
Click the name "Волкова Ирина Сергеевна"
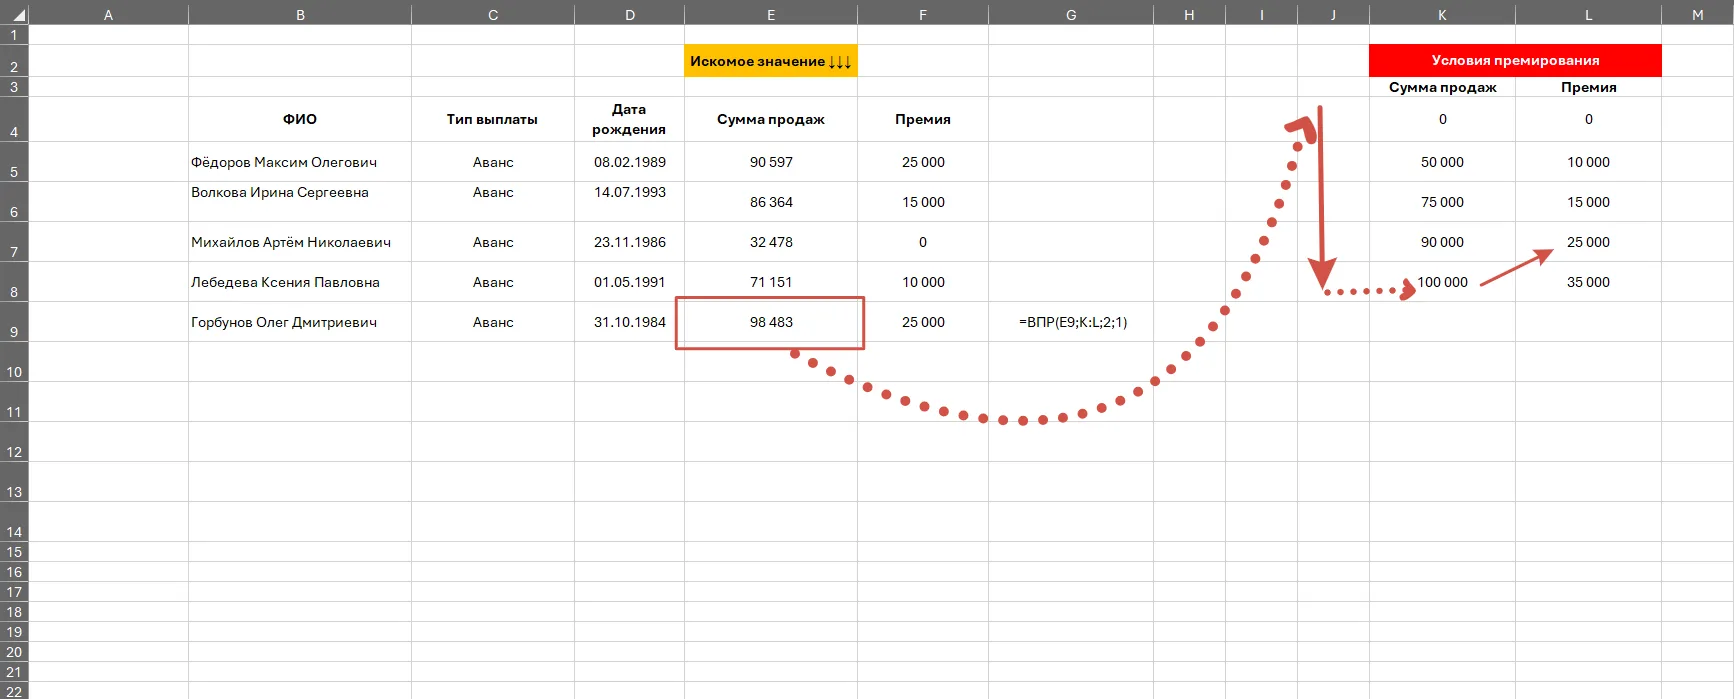tap(280, 192)
